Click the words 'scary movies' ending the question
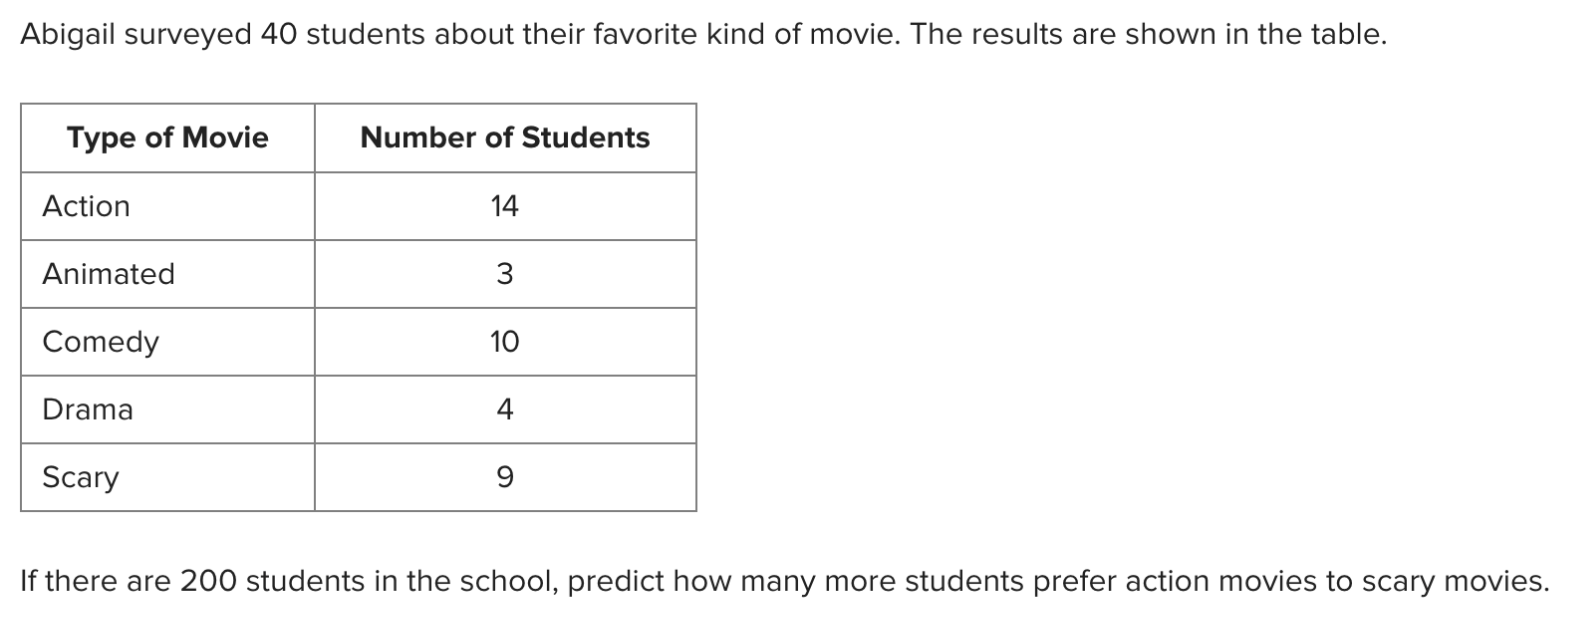The width and height of the screenshot is (1578, 633). pos(1445,581)
